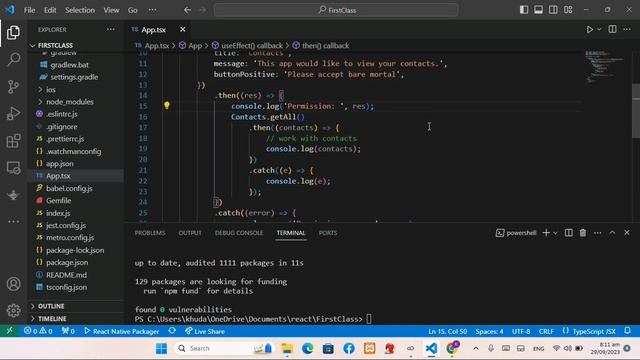Viewport: 640px width, 360px height.
Task: Open the Selection menu
Action: pos(80,10)
